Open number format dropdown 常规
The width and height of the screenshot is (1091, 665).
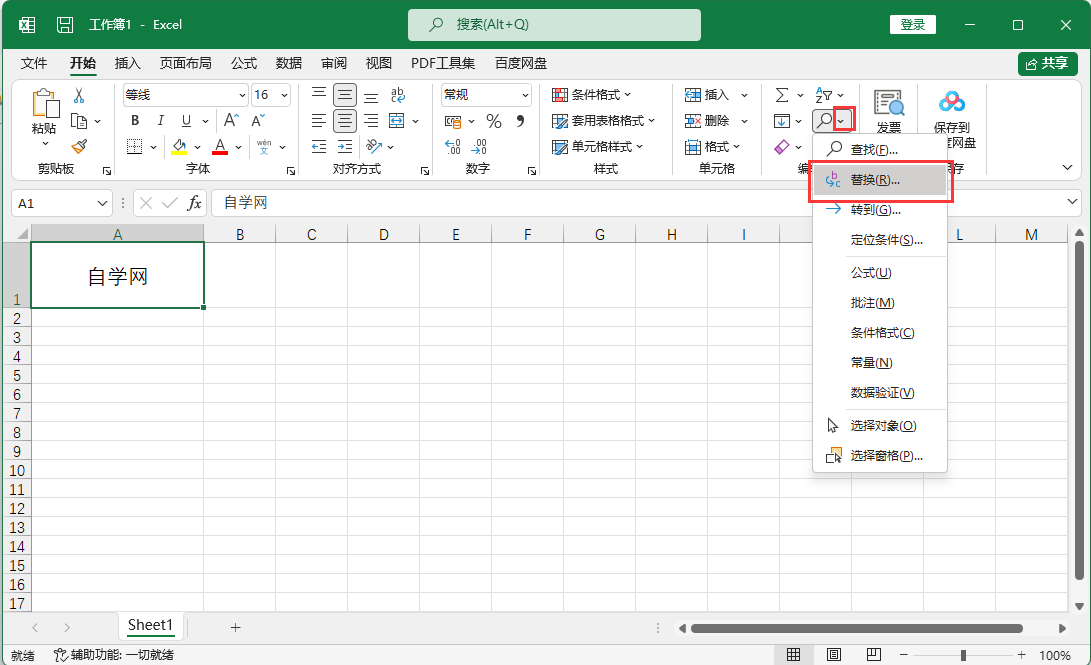(x=525, y=95)
